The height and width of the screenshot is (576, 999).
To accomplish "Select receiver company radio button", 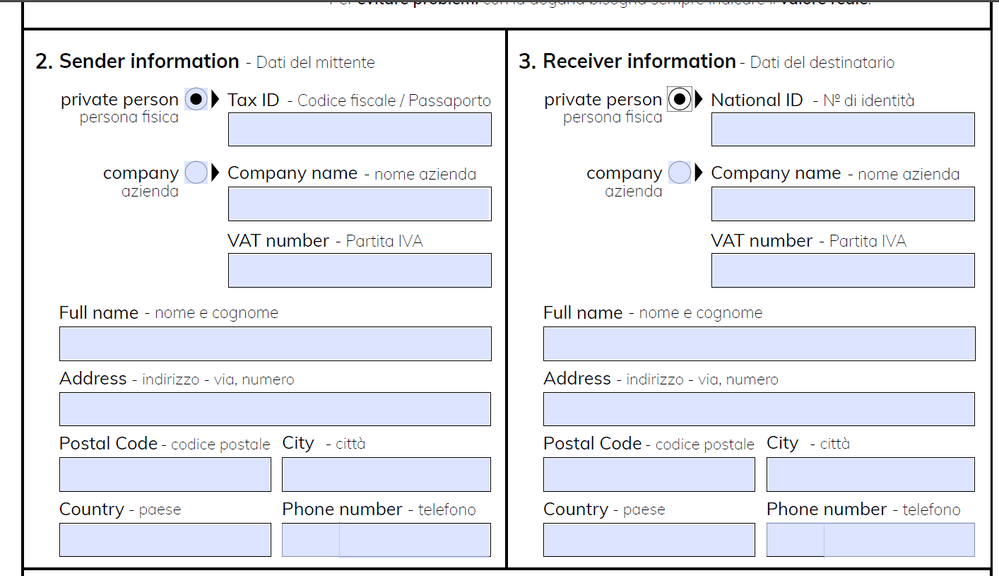I will pyautogui.click(x=680, y=173).
